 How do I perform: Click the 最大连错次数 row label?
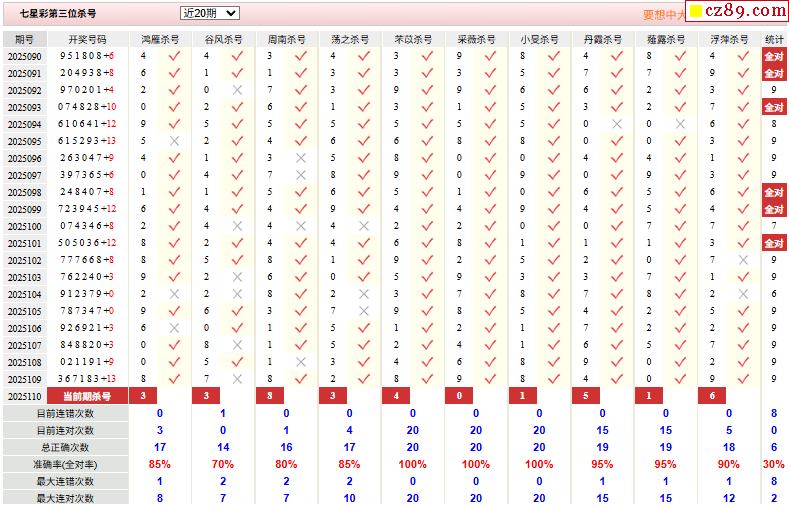(65, 481)
